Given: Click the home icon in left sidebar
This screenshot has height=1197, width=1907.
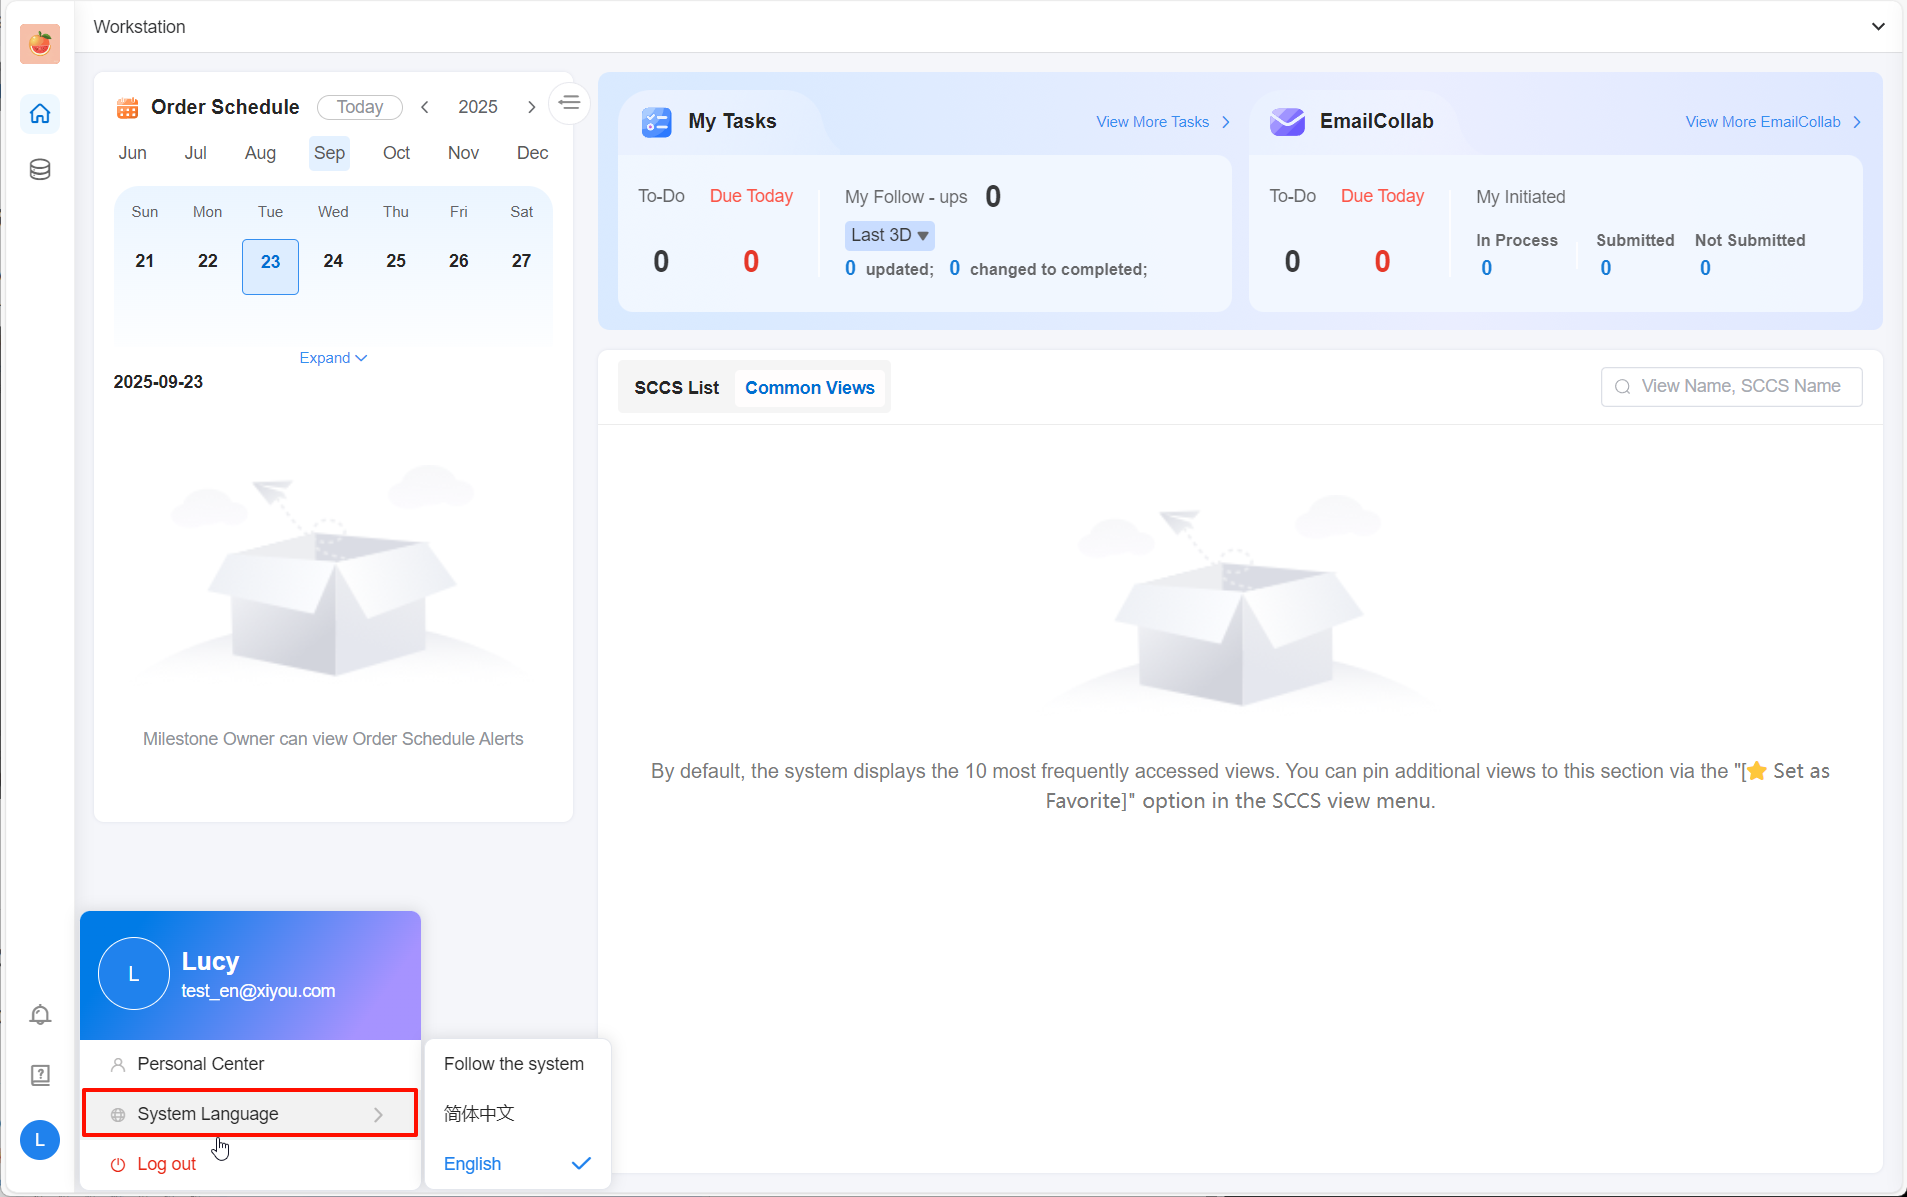Looking at the screenshot, I should click(40, 114).
